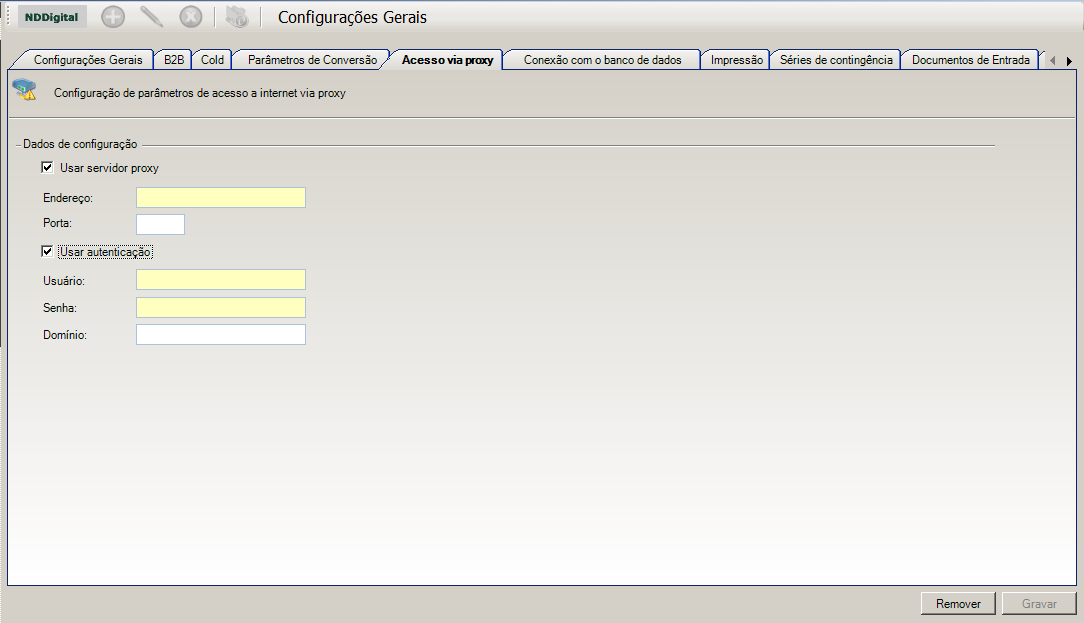Image resolution: width=1084 pixels, height=623 pixels.
Task: Click the add (plus) toolbar icon
Action: [113, 17]
